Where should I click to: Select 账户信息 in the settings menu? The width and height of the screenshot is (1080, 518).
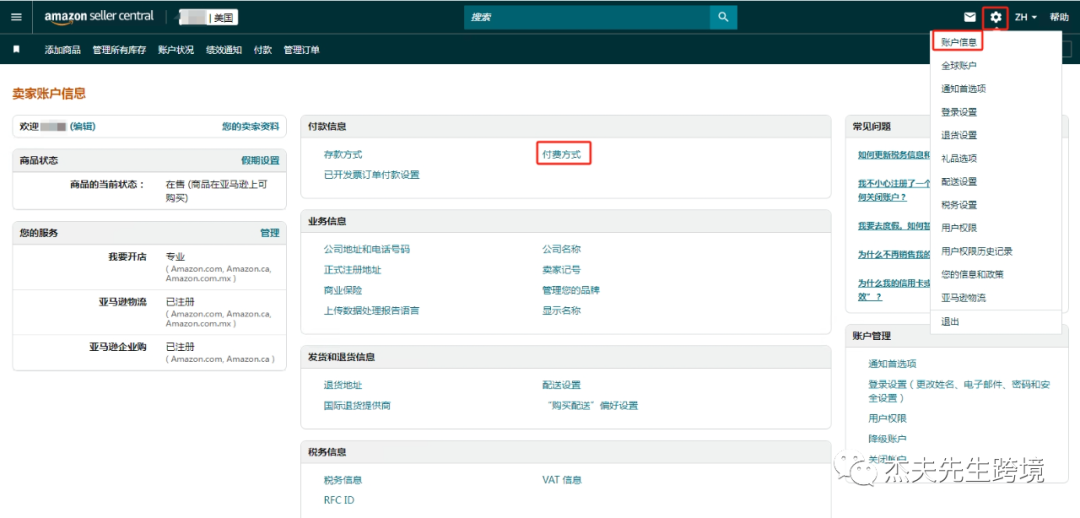(959, 42)
